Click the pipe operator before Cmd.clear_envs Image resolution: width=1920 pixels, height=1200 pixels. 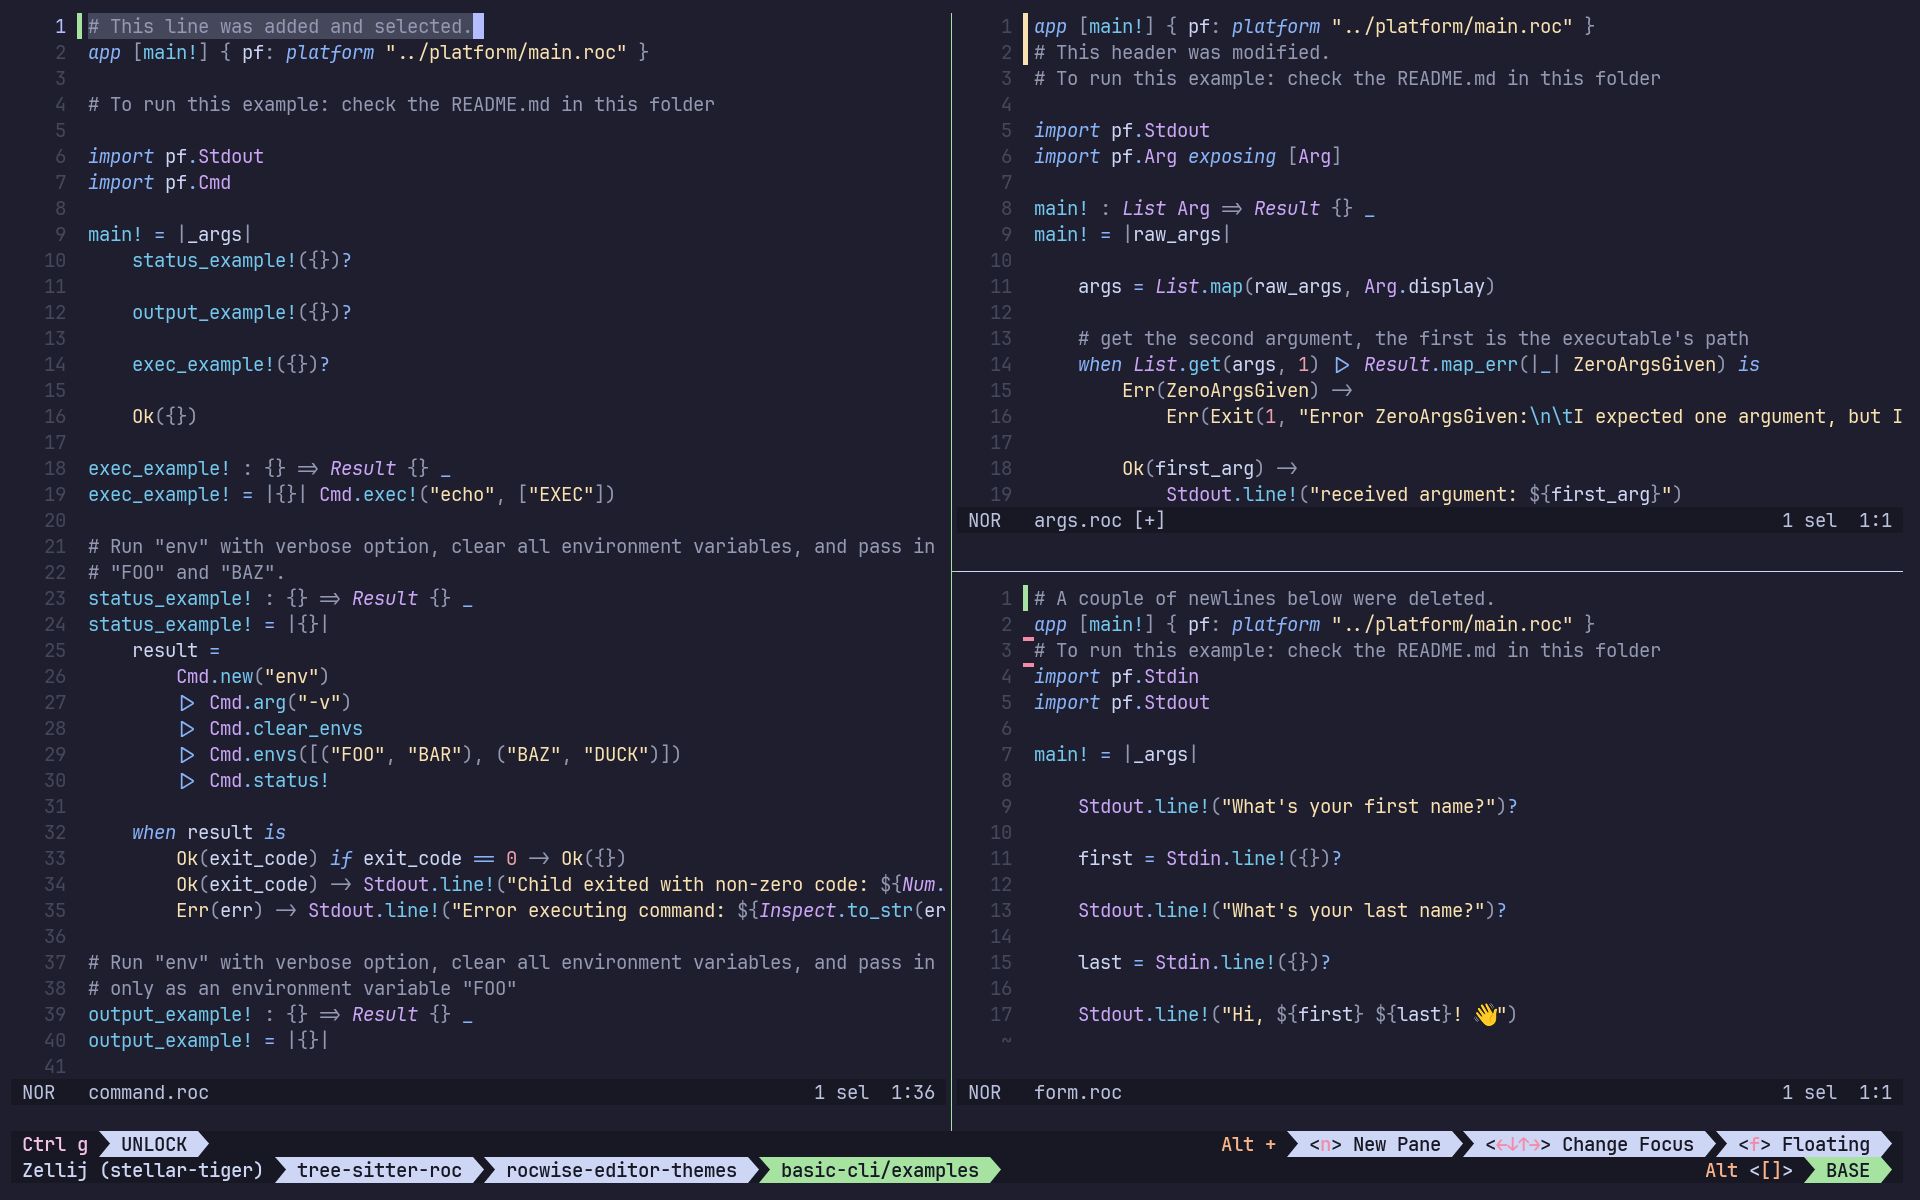point(187,728)
